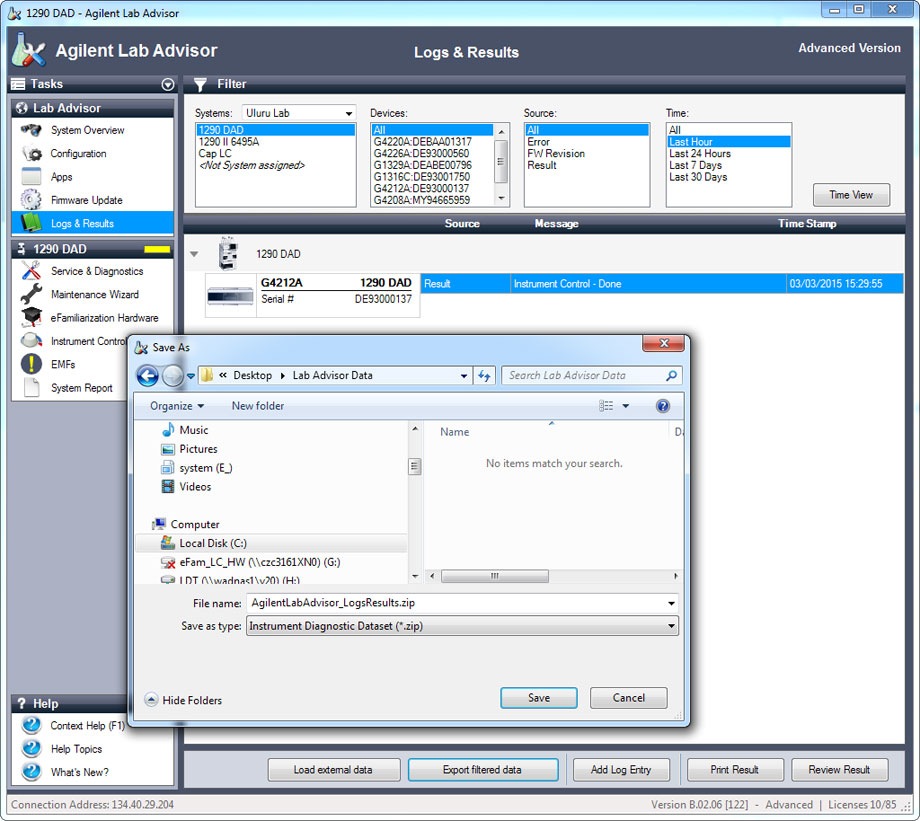Image resolution: width=920 pixels, height=821 pixels.
Task: Click the System Overview icon in sidebar
Action: point(32,130)
